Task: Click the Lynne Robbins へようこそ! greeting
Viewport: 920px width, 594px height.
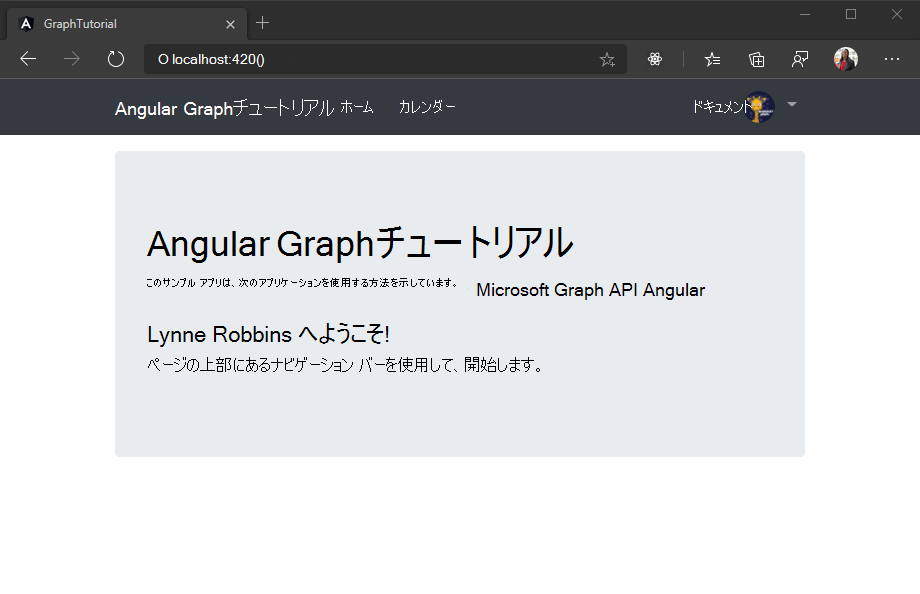Action: tap(268, 334)
